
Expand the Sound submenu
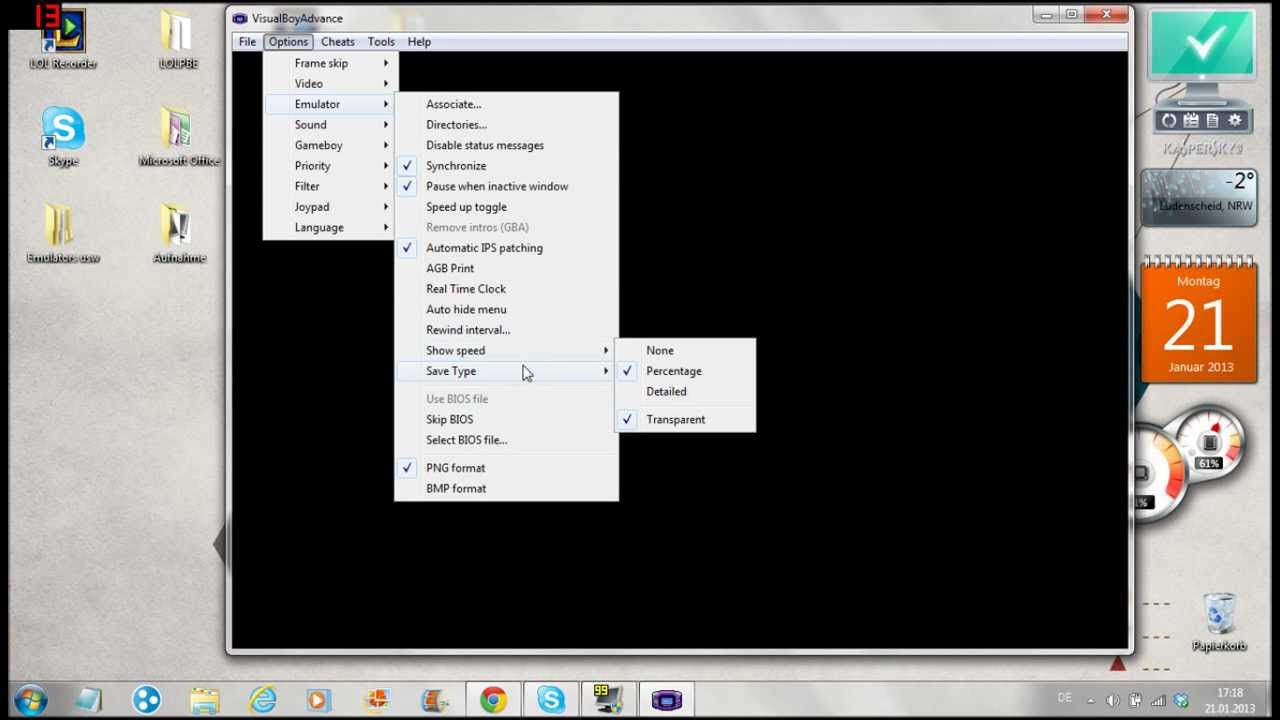(x=330, y=125)
